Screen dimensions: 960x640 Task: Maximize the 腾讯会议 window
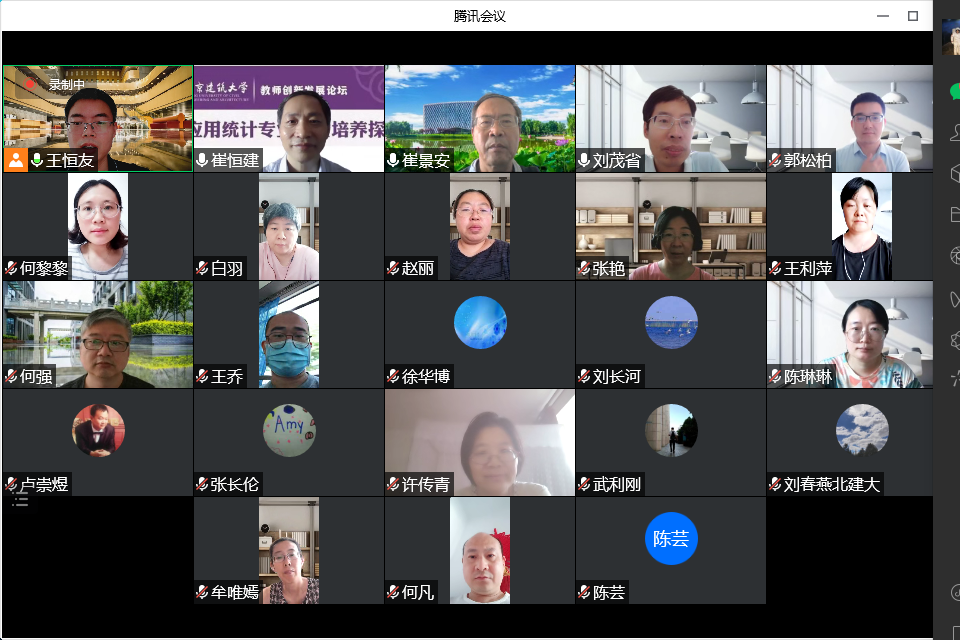coord(912,16)
